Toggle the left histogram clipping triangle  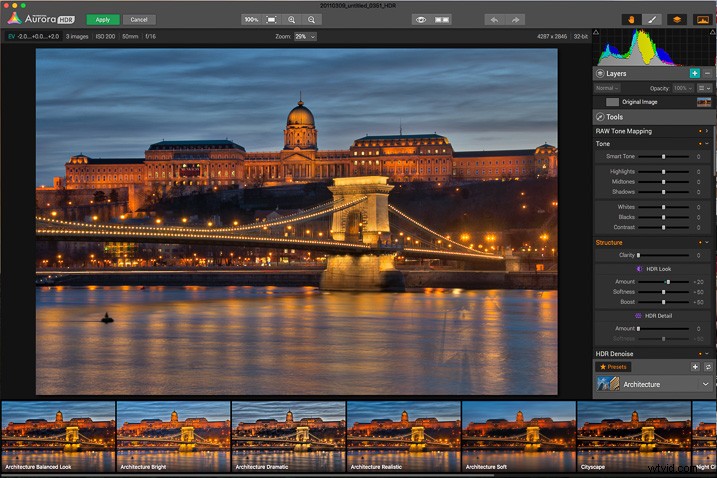(596, 32)
